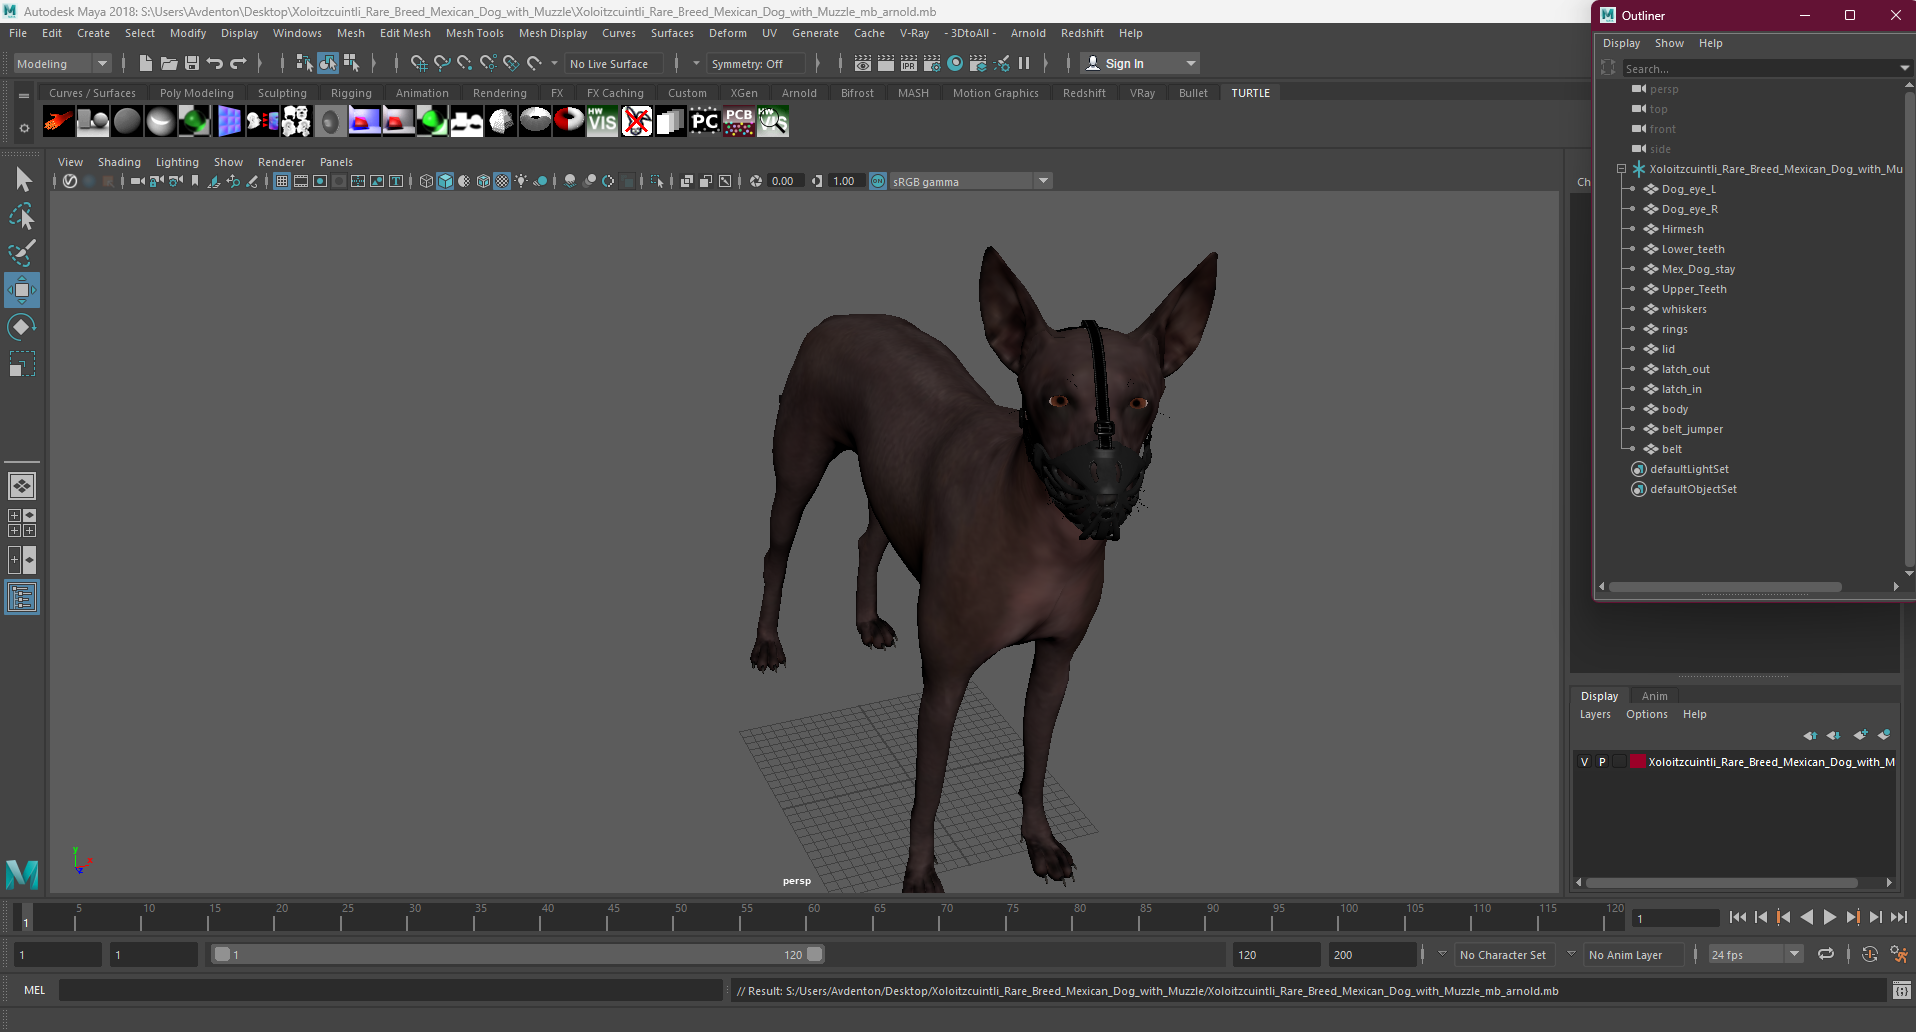Click the No Live Surface field
The width and height of the screenshot is (1916, 1032).
[x=614, y=63]
